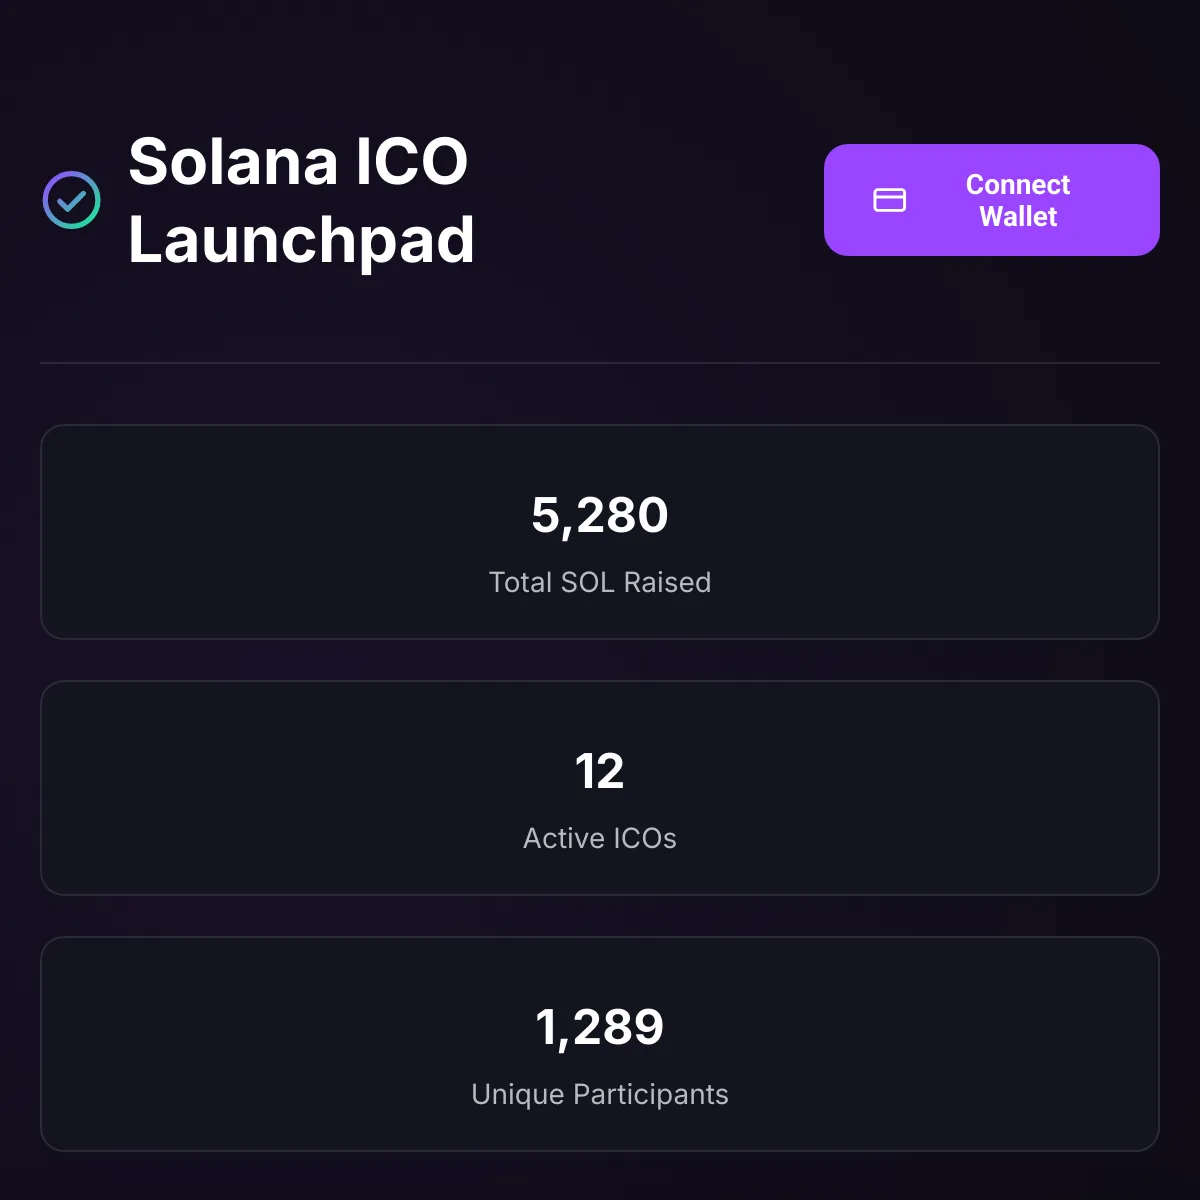Image resolution: width=1200 pixels, height=1200 pixels.
Task: Select the Total SOL Raised label
Action: (600, 582)
